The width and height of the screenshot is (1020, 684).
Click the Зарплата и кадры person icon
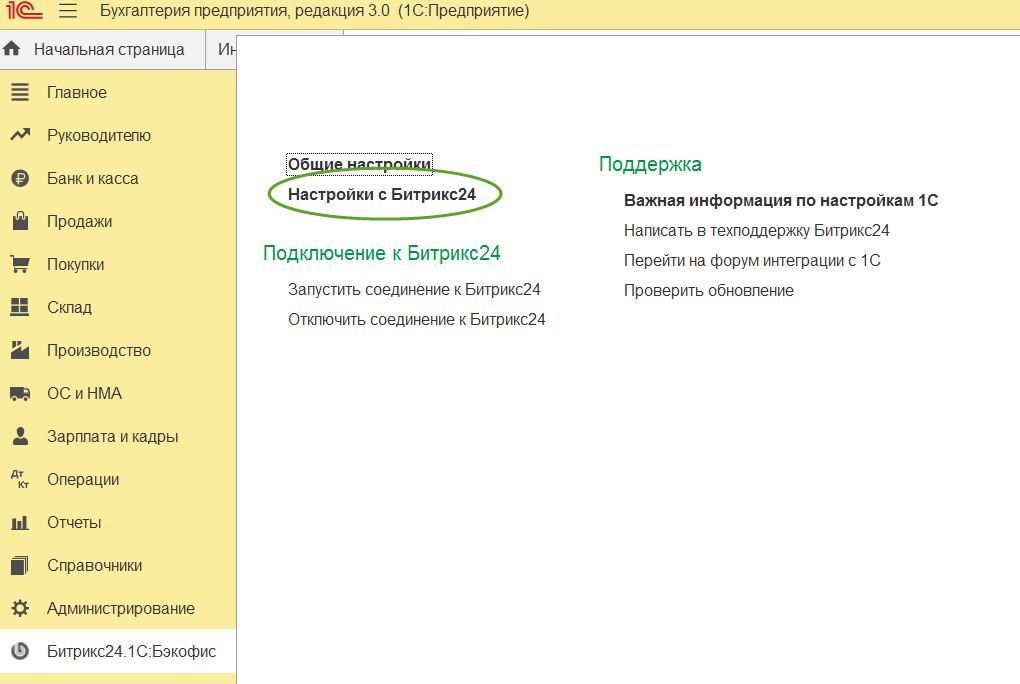pos(20,436)
